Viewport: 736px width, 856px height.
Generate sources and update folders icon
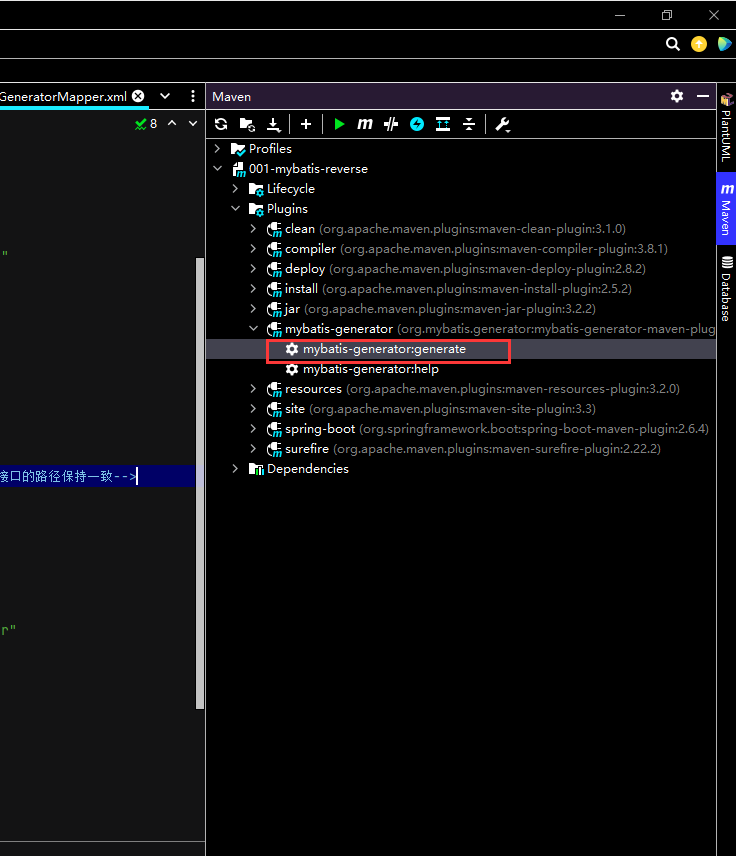pyautogui.click(x=247, y=124)
